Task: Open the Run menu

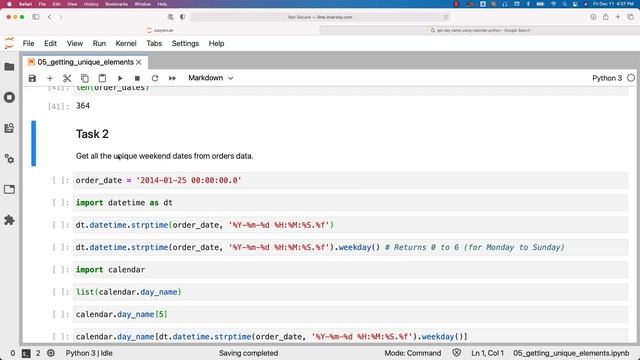Action: pyautogui.click(x=99, y=43)
